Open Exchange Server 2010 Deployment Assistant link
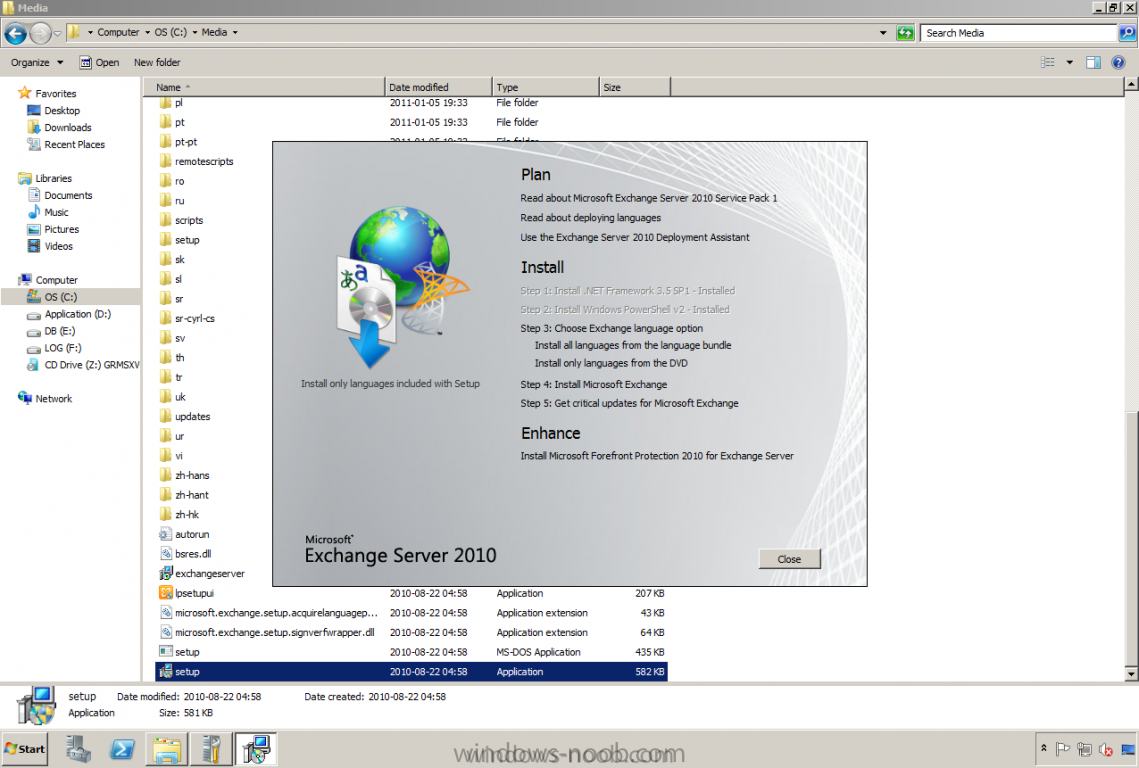This screenshot has width=1139, height=768. [x=635, y=237]
